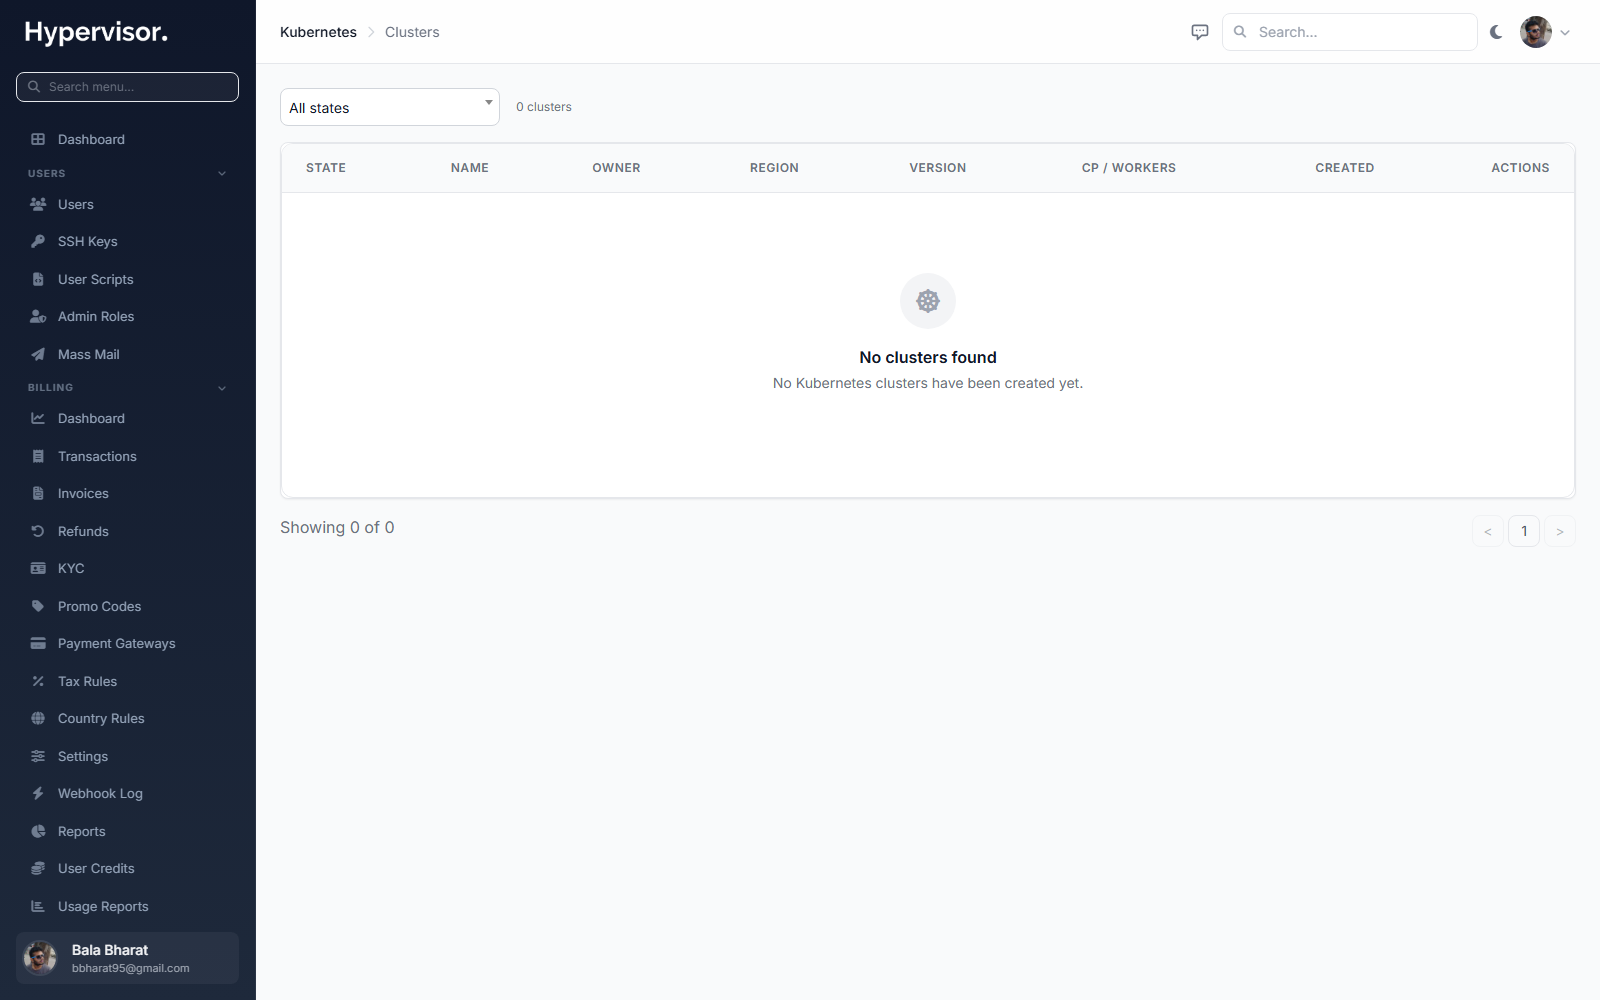Click the Webhook Log bolt icon

click(x=38, y=793)
